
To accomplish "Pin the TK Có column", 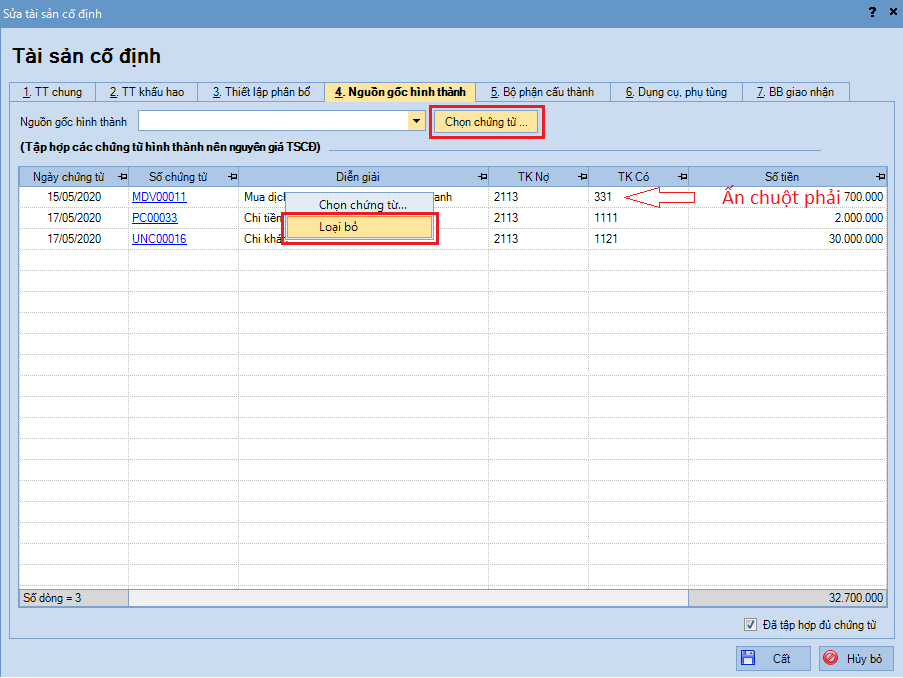I will [x=682, y=177].
